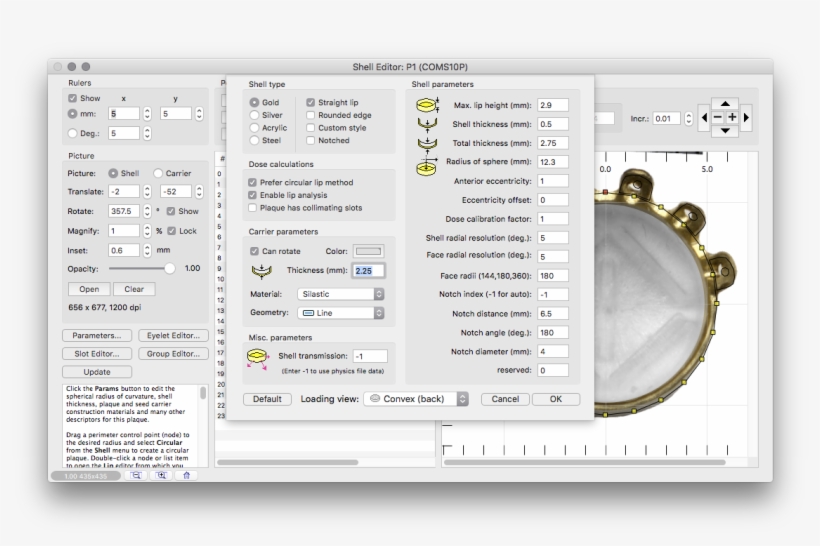The height and width of the screenshot is (546, 820).
Task: Click the picture Clear button
Action: pyautogui.click(x=134, y=289)
